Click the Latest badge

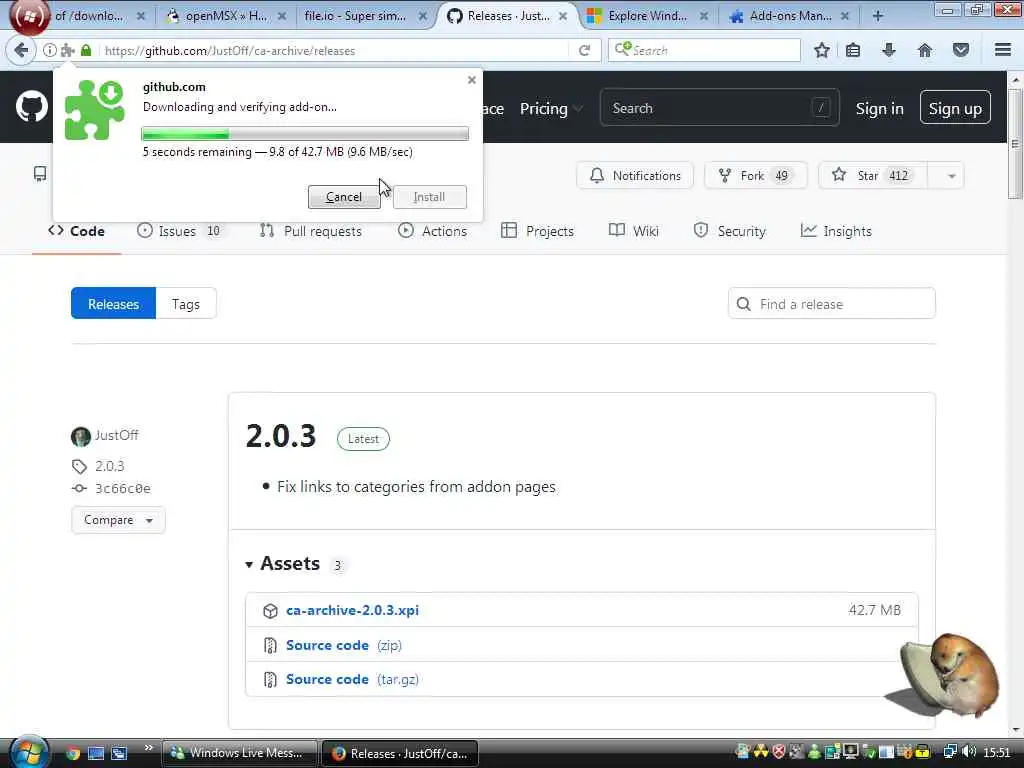pos(363,439)
